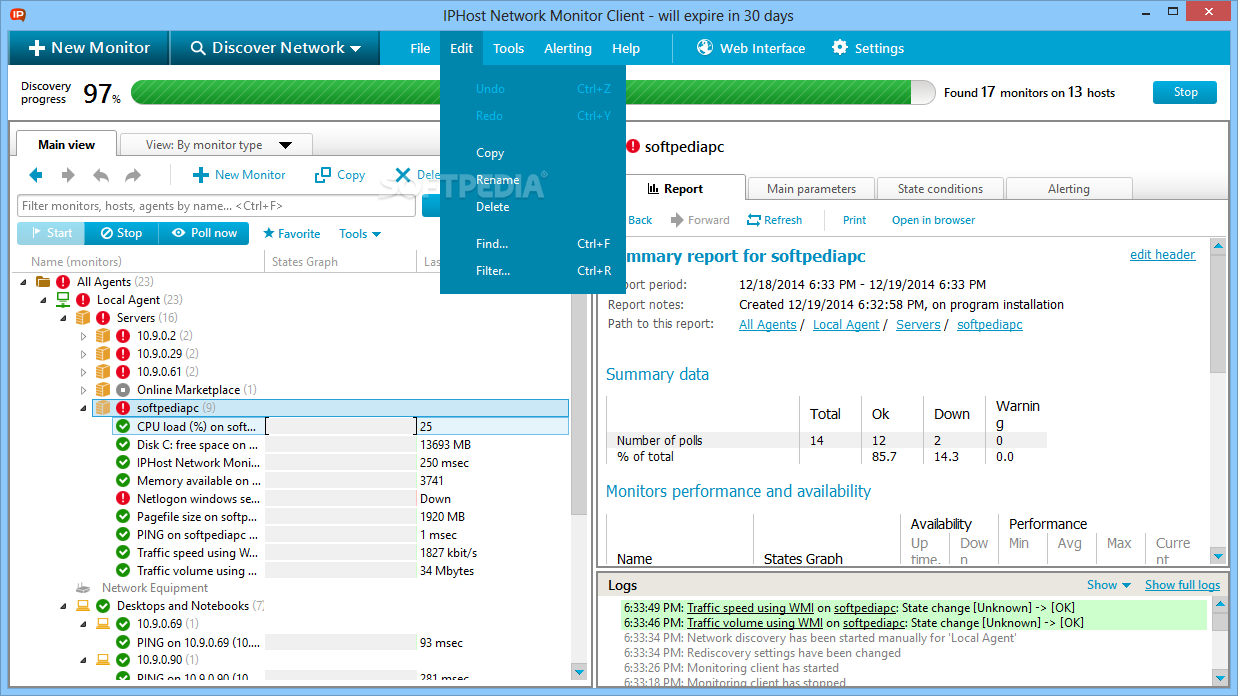This screenshot has width=1238, height=696.
Task: Collapse the Servers tree node
Action: point(64,318)
